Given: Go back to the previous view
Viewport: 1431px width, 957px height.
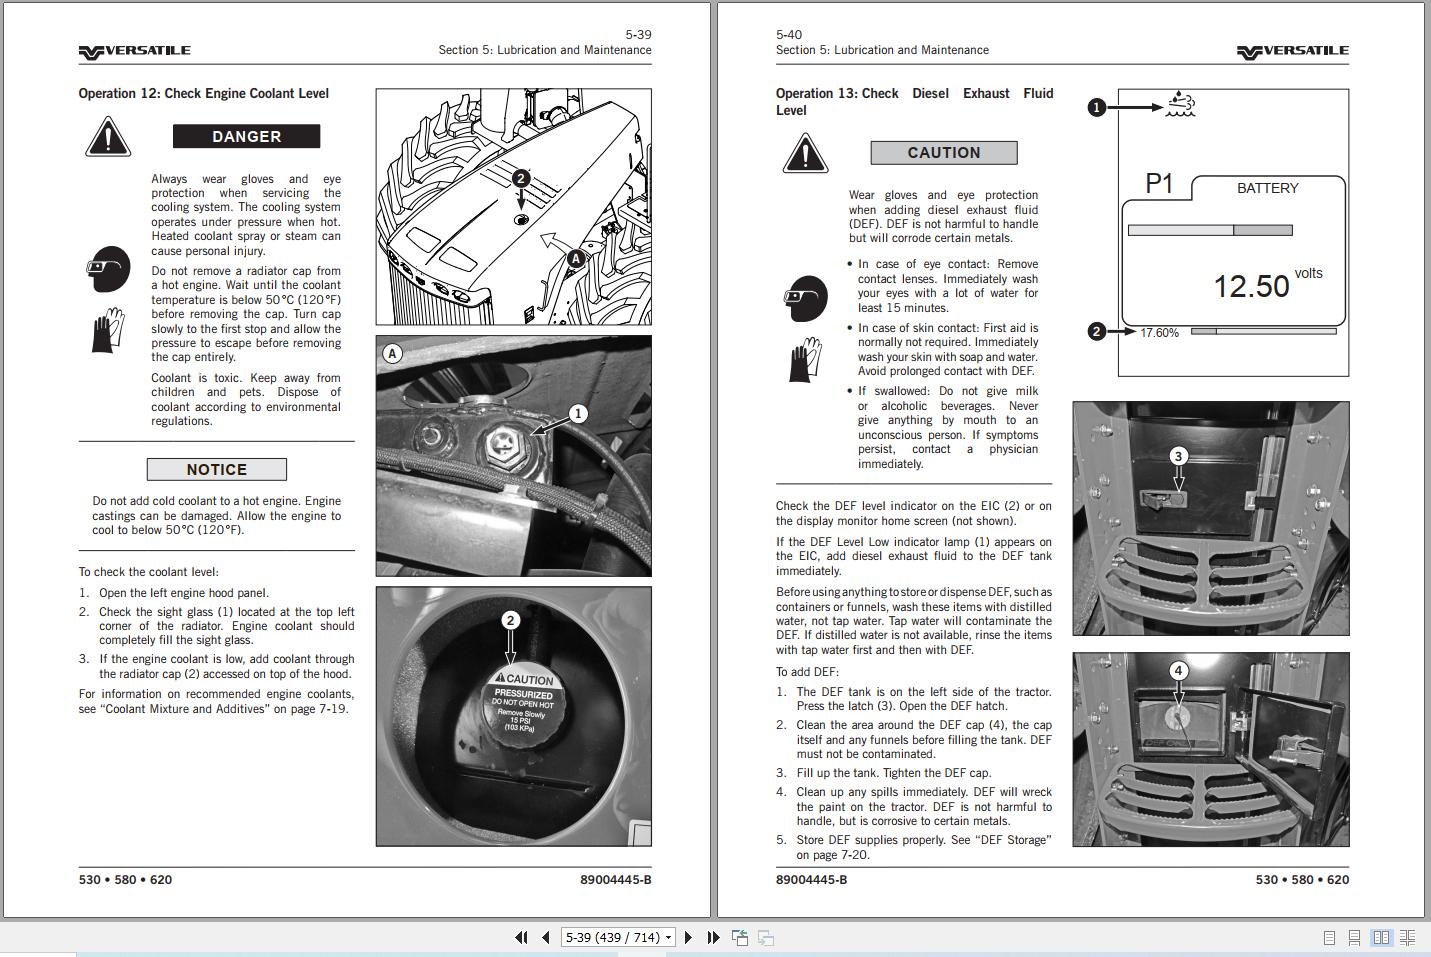Looking at the screenshot, I should [740, 937].
